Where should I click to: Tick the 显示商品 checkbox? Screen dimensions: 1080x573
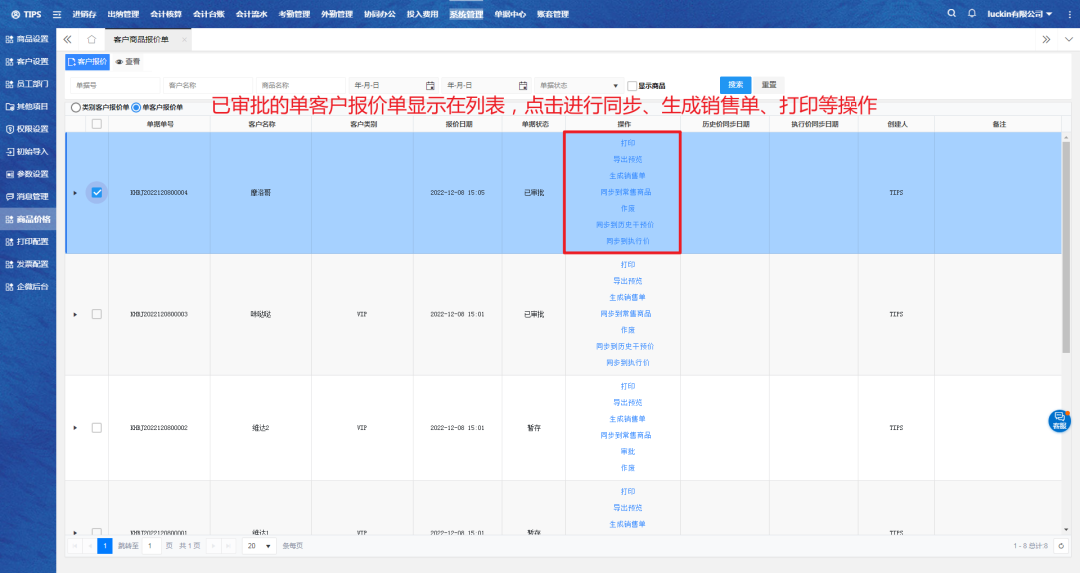click(632, 86)
